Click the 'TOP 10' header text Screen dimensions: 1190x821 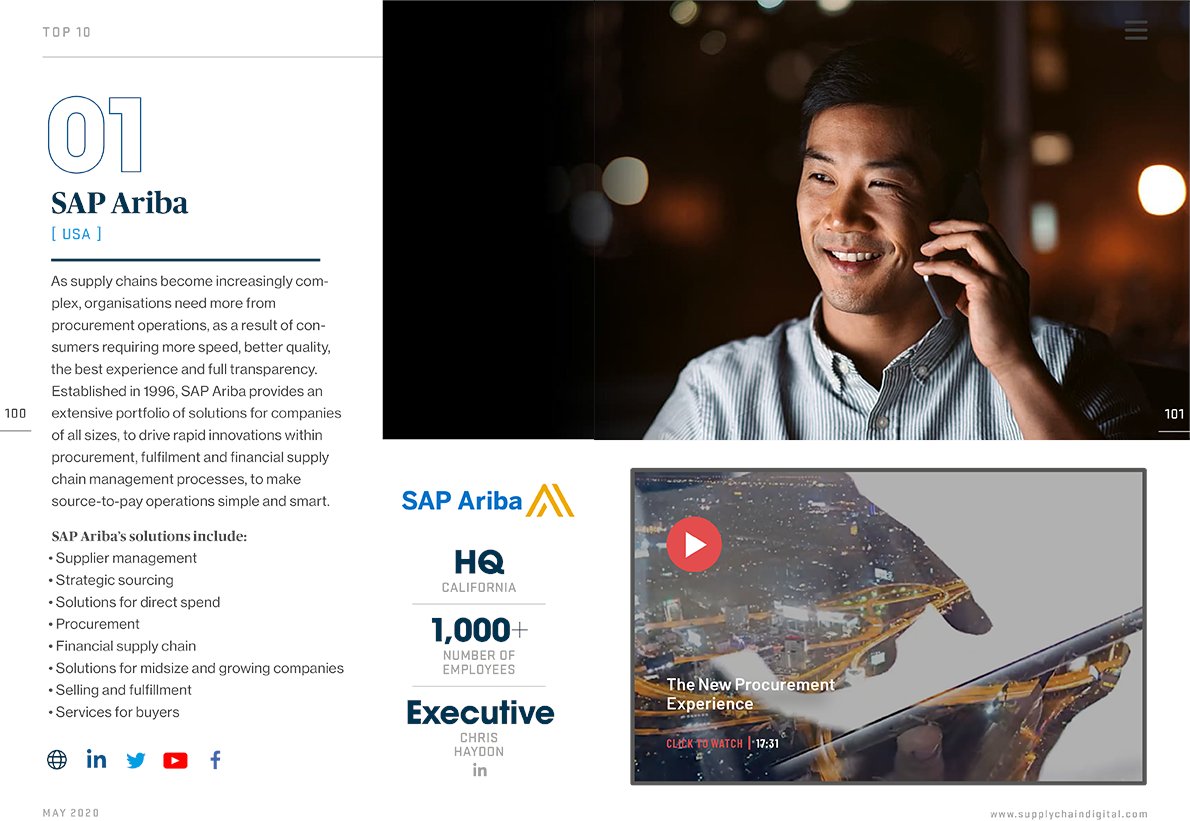pyautogui.click(x=67, y=32)
